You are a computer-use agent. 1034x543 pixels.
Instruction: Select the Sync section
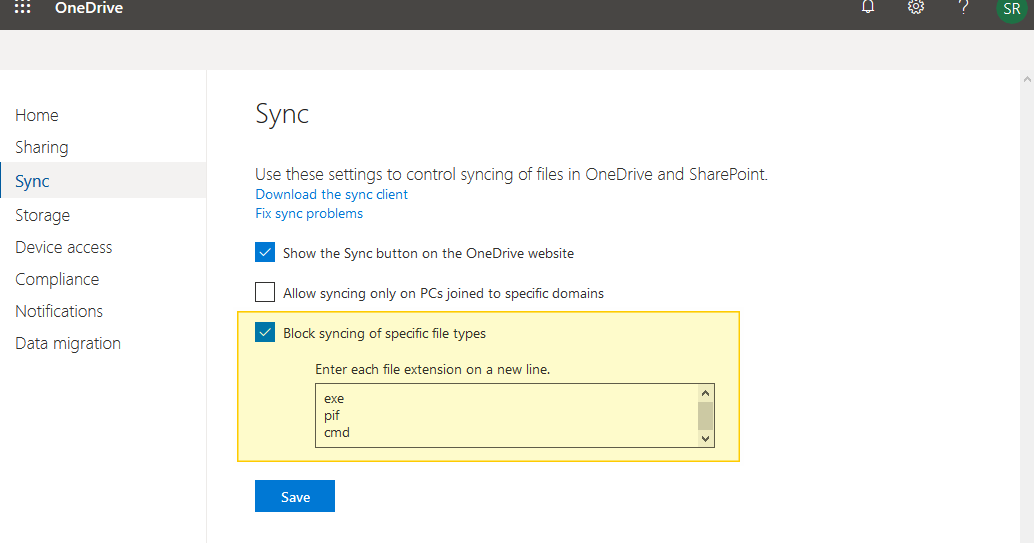click(x=103, y=181)
